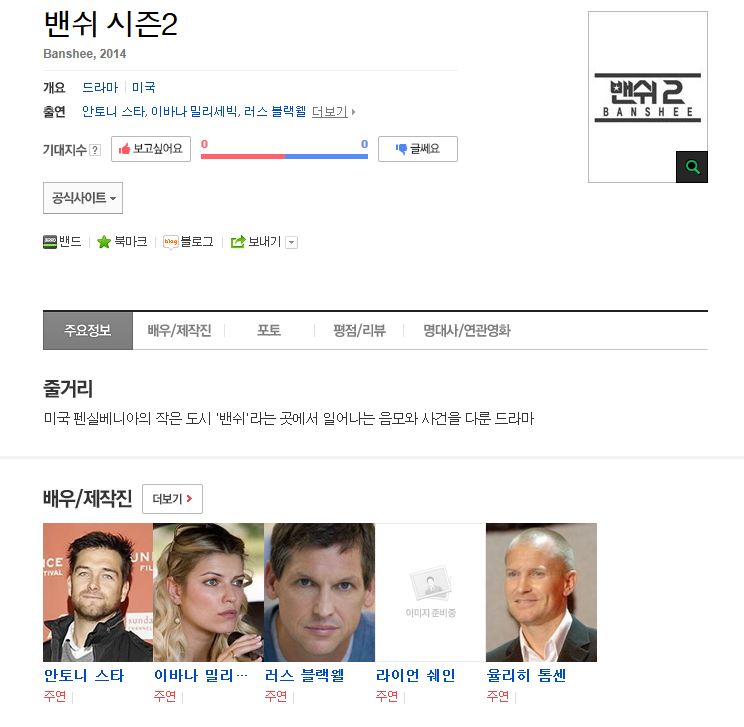Share via the 블로그 blog icon
744x727 pixels.
(x=170, y=242)
